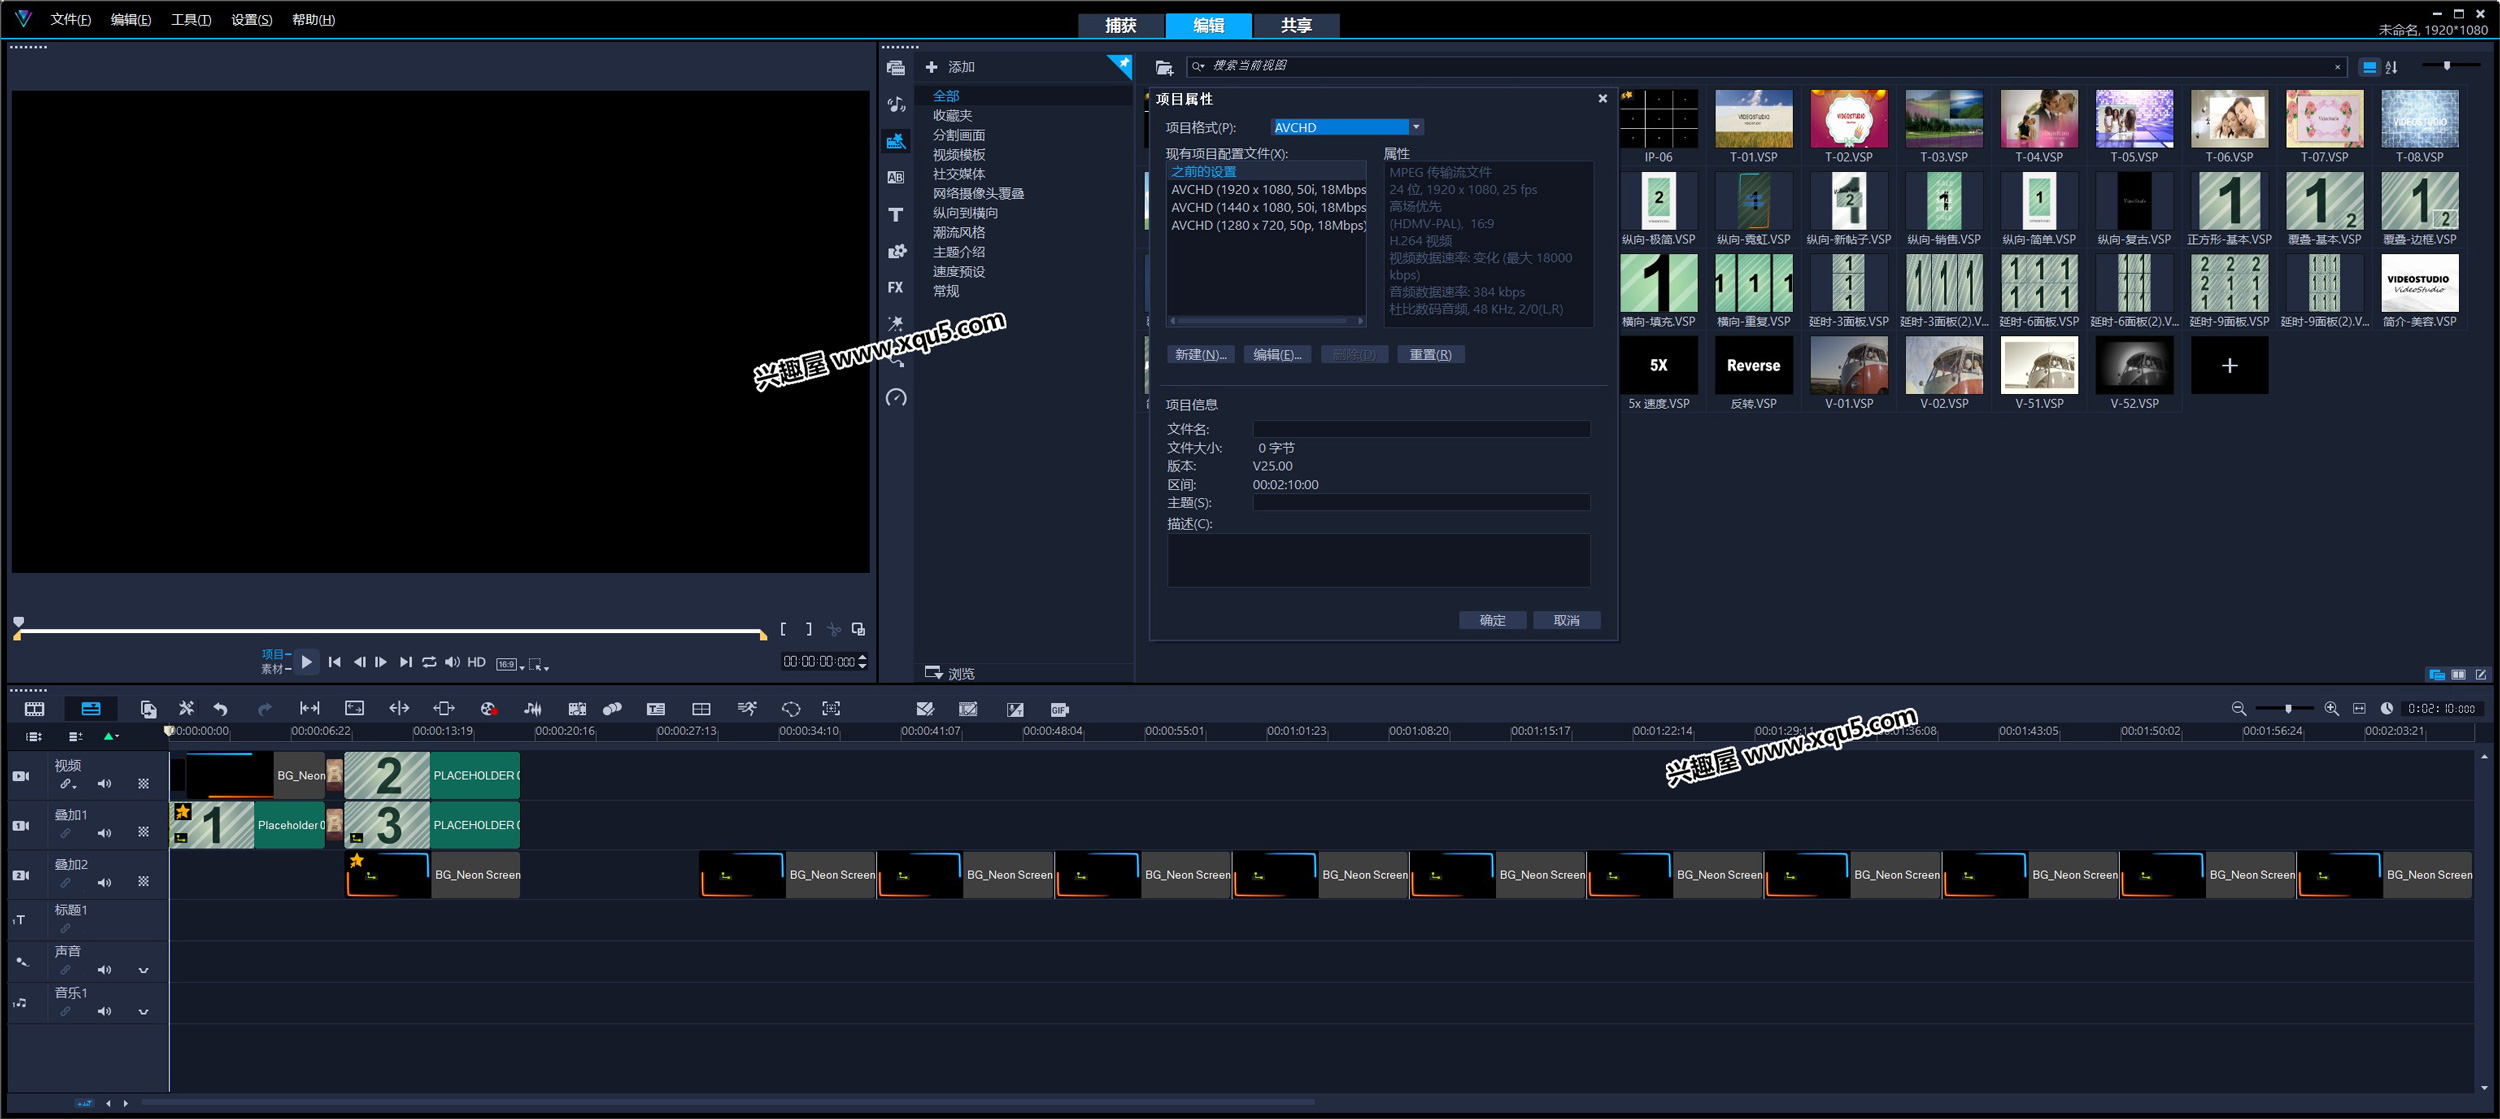Image resolution: width=2500 pixels, height=1119 pixels.
Task: Zoom out the timeline with minus magnifier
Action: (2238, 708)
